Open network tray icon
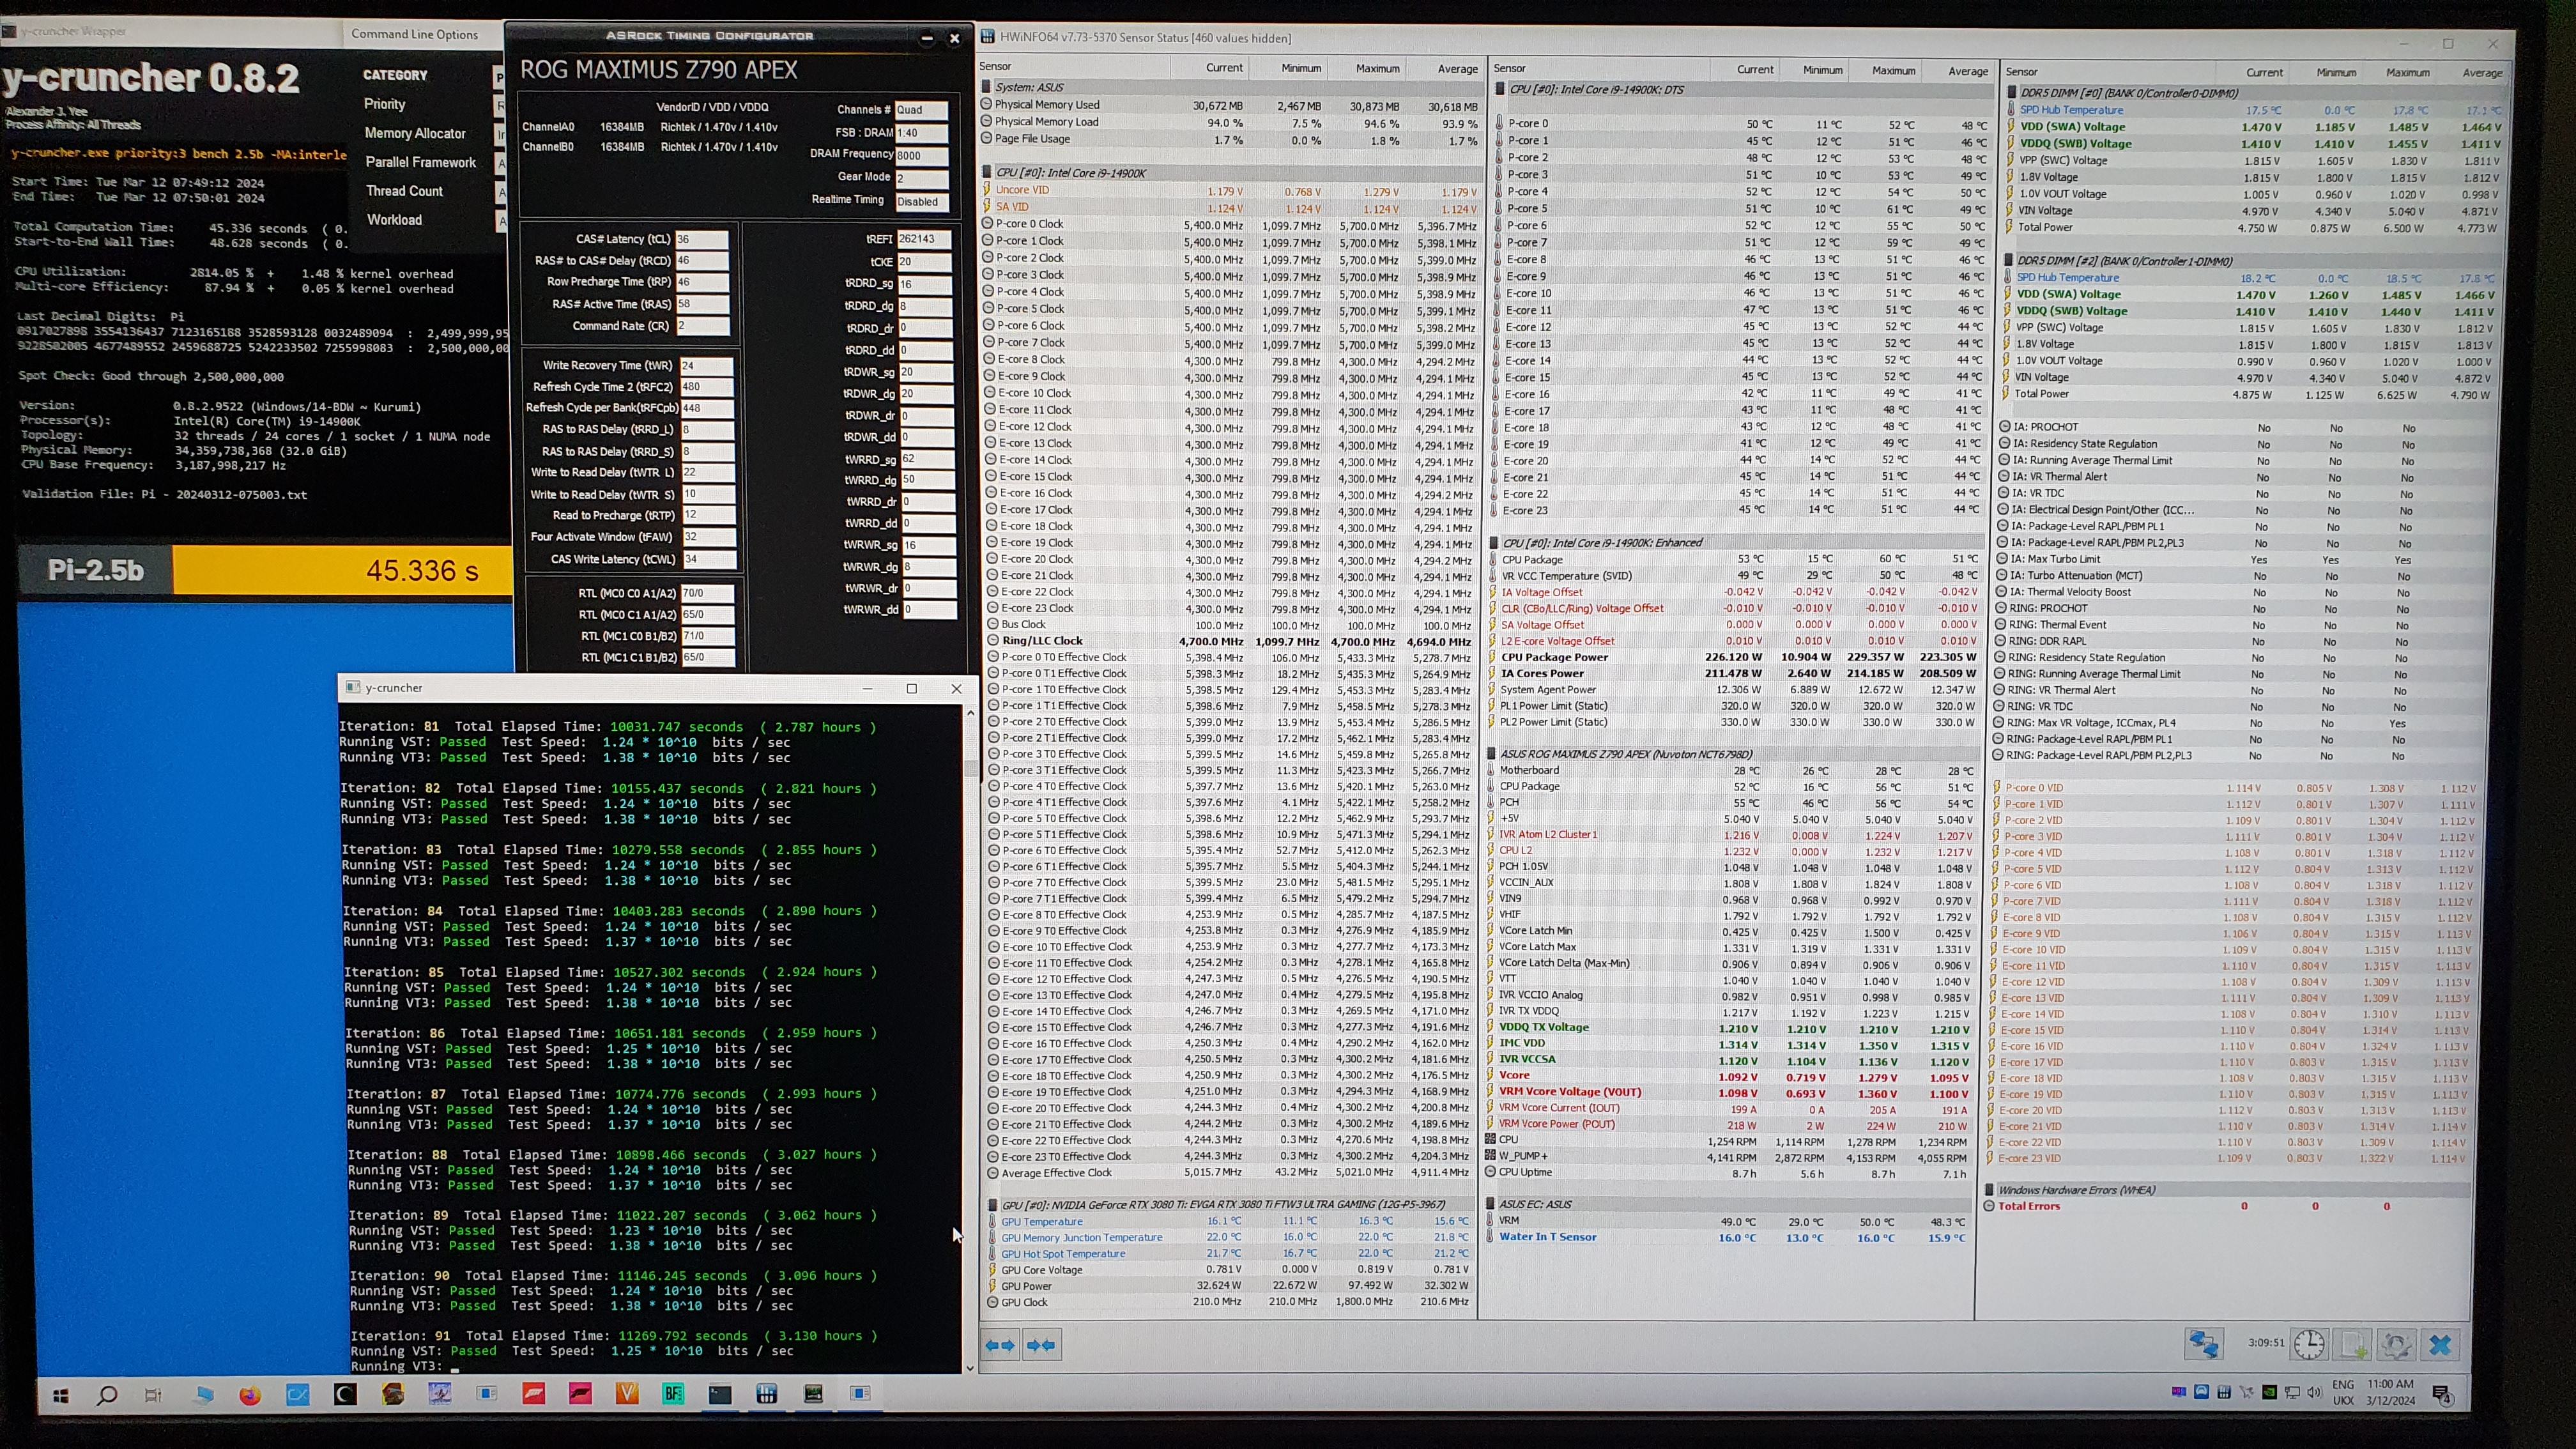The width and height of the screenshot is (2576, 1449). 2292,1392
